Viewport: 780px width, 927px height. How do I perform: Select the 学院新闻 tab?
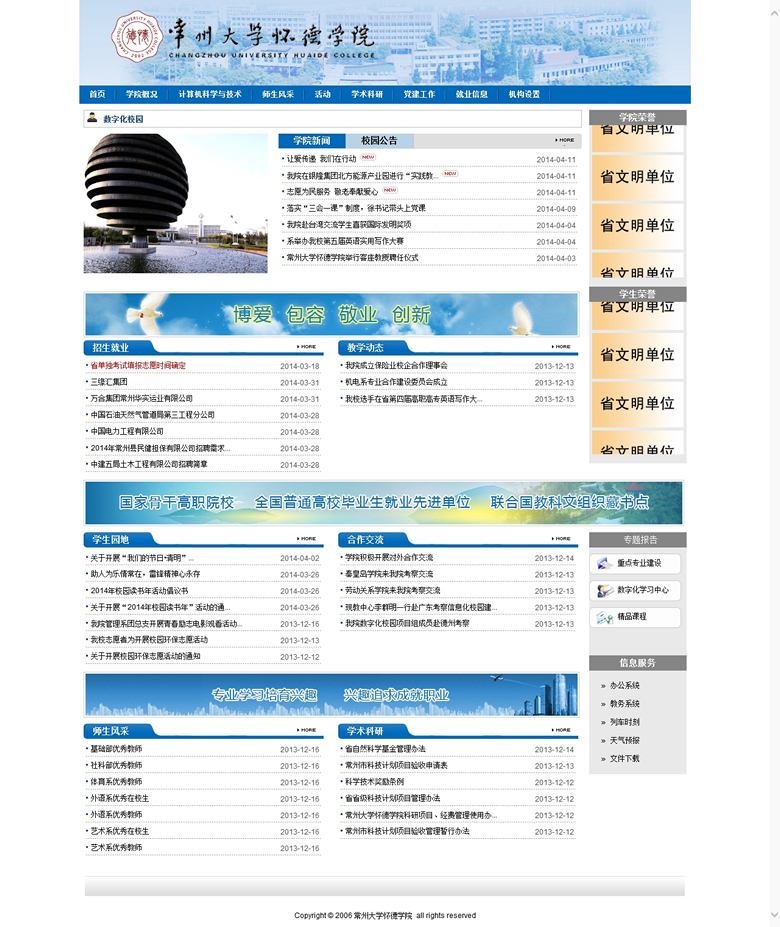tap(312, 141)
